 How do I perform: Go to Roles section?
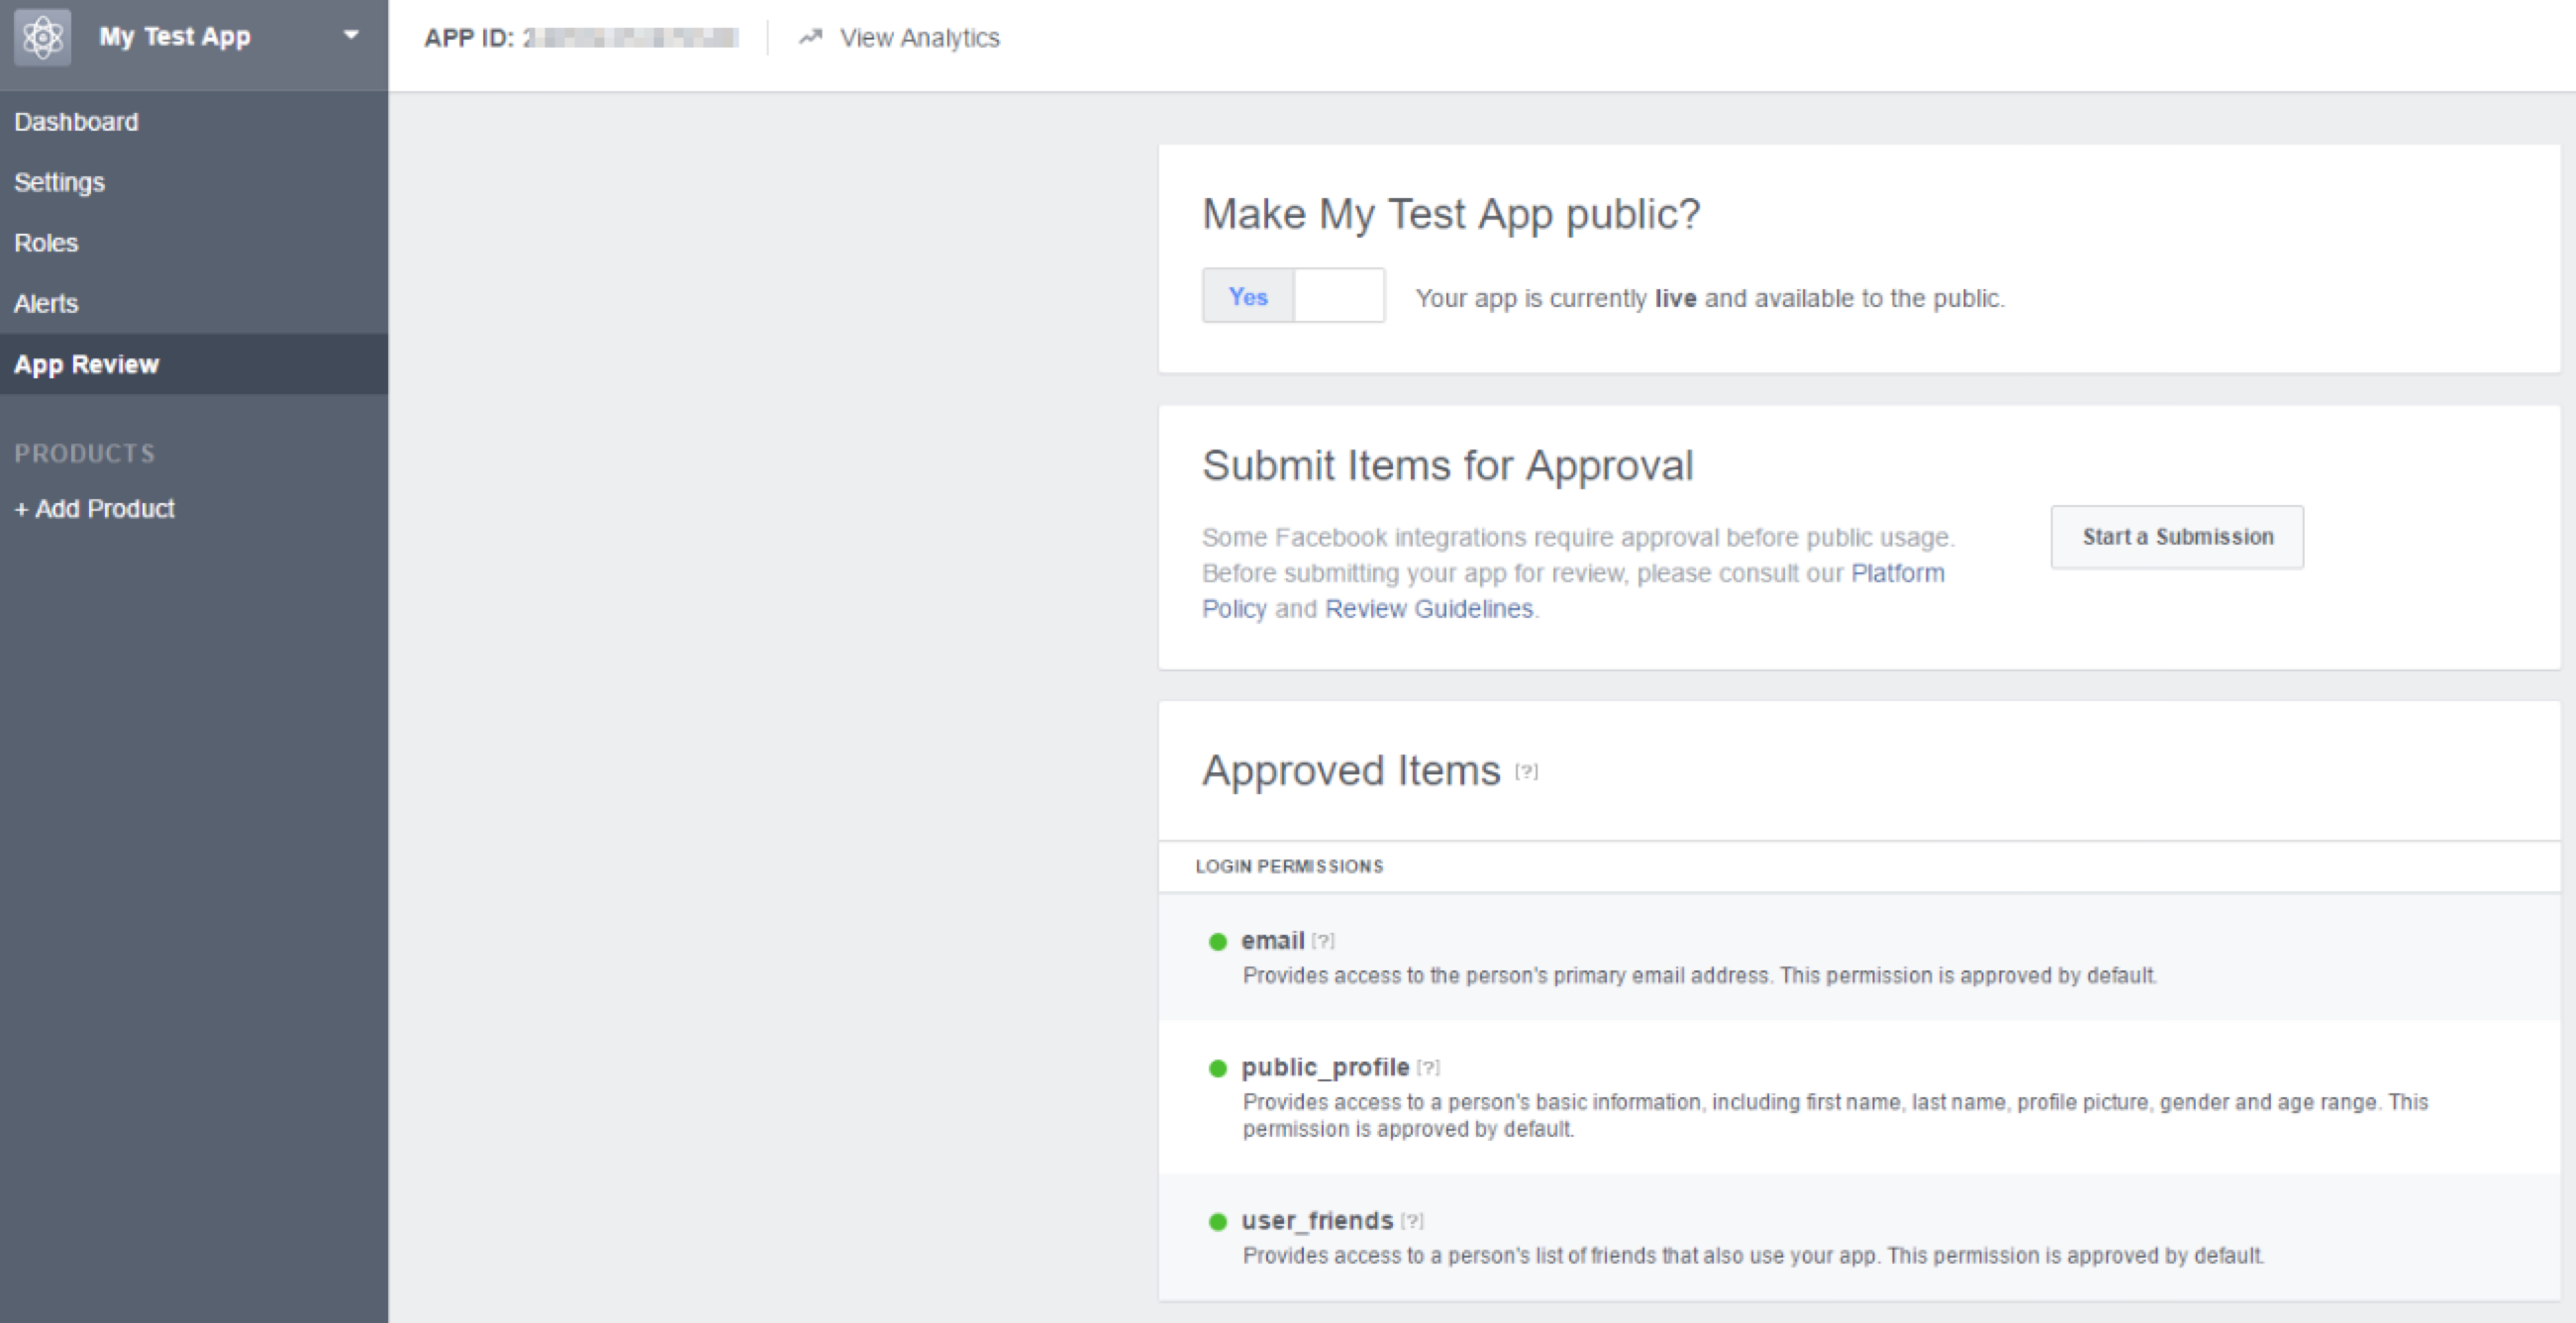tap(46, 243)
